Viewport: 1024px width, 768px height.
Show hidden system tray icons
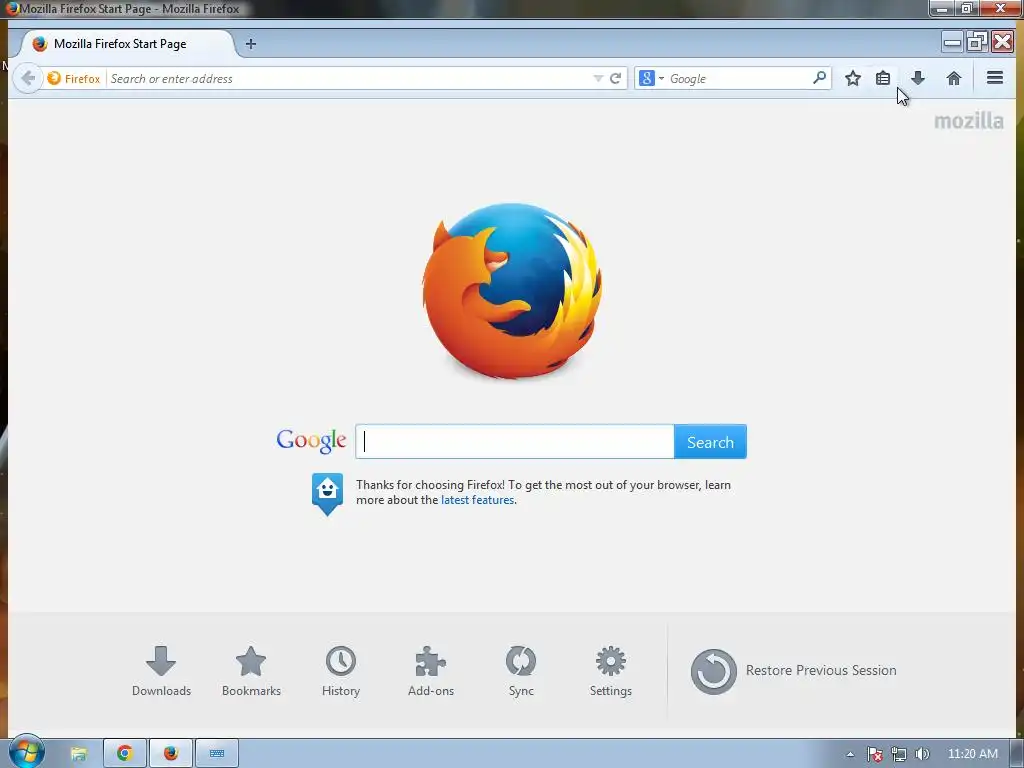point(850,754)
